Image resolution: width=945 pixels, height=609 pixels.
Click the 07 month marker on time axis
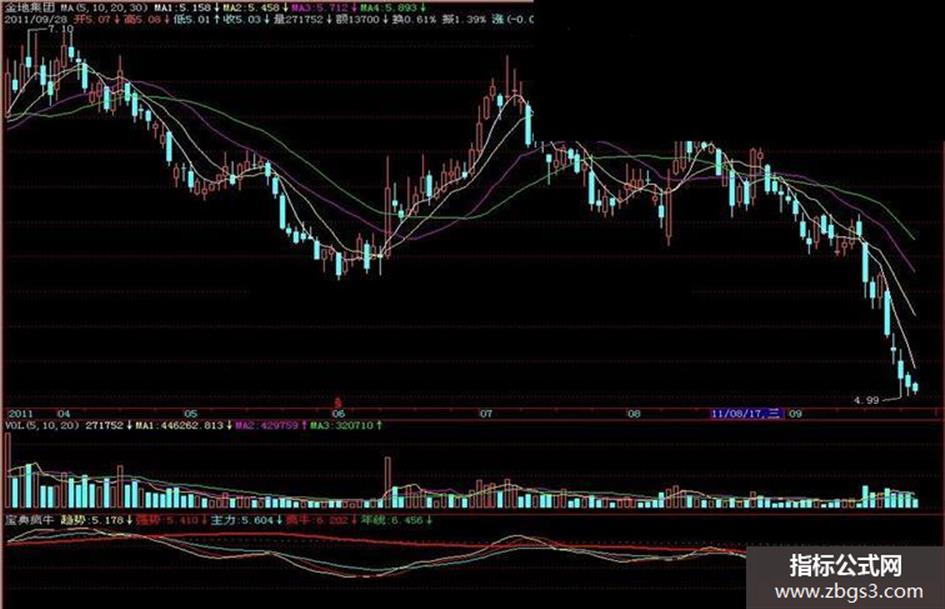486,414
